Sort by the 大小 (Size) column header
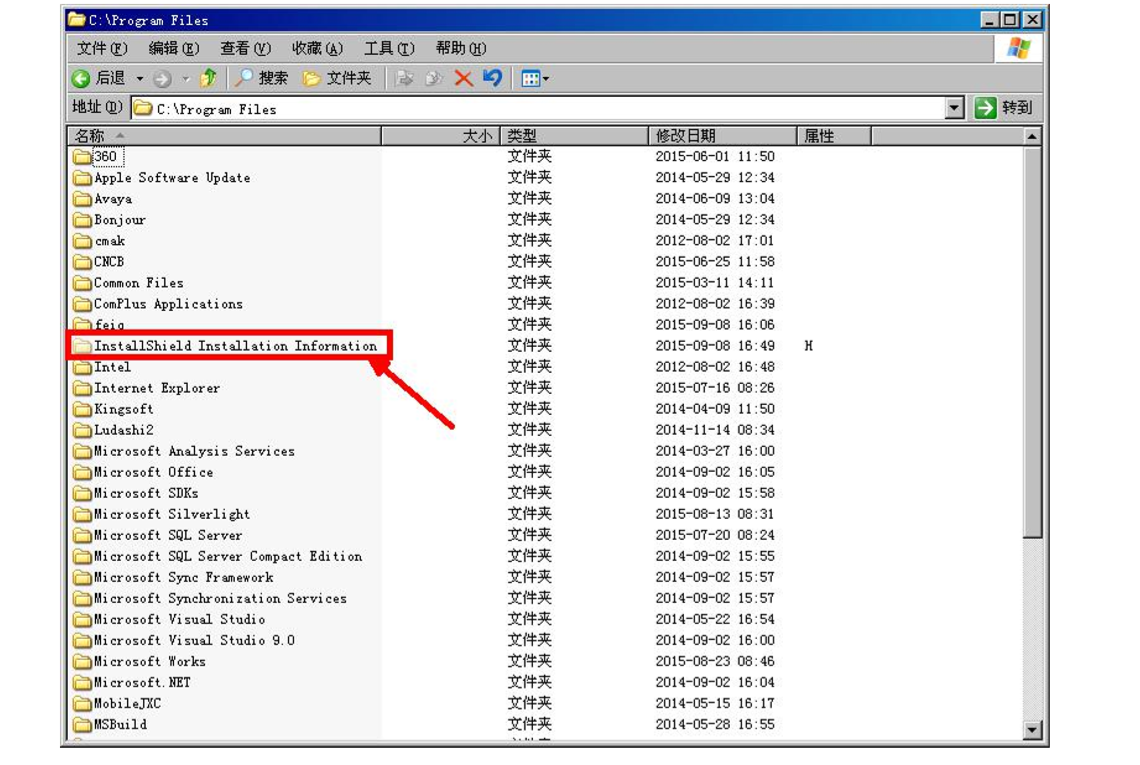 pos(441,136)
